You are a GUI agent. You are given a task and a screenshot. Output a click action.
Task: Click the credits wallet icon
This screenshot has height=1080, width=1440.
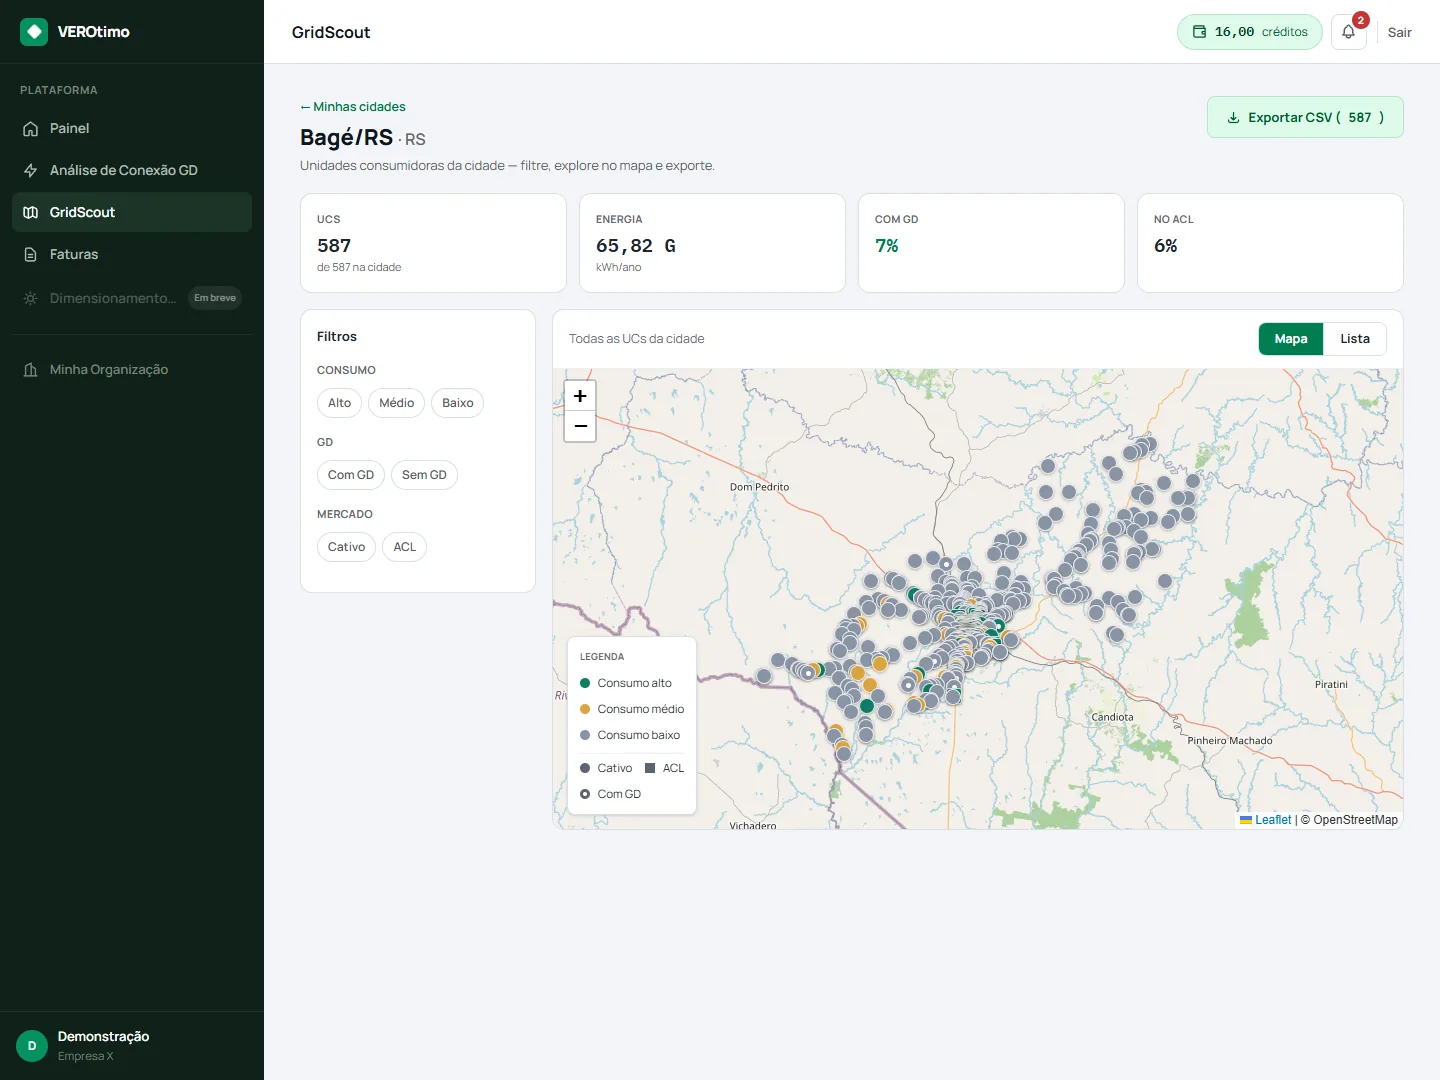[x=1199, y=32]
